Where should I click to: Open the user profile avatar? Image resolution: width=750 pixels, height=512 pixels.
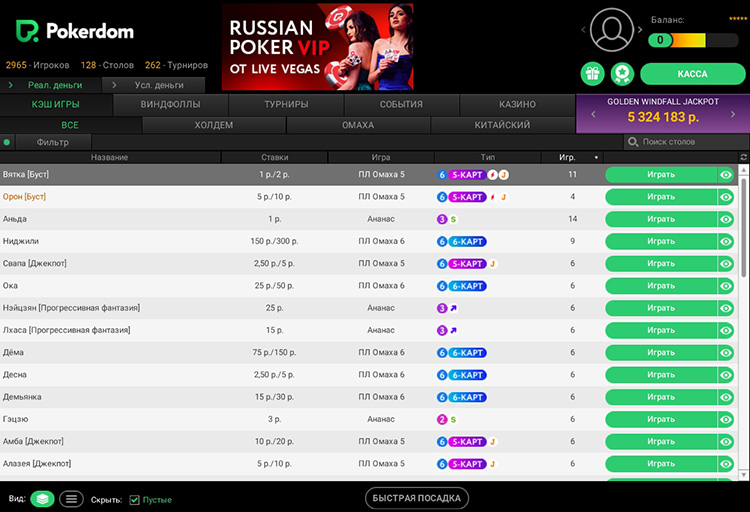pyautogui.click(x=612, y=30)
